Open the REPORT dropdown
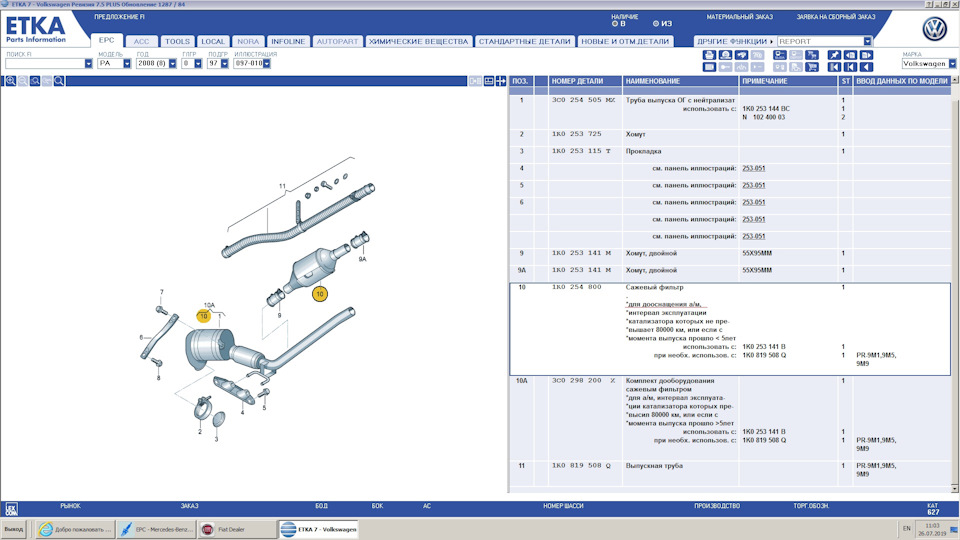 click(868, 41)
